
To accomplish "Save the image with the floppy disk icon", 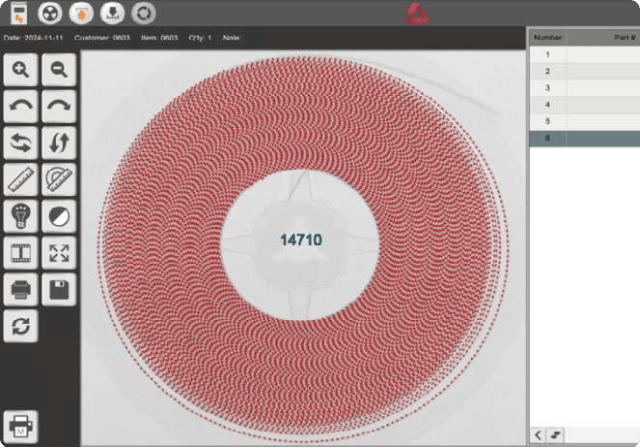I will [59, 290].
